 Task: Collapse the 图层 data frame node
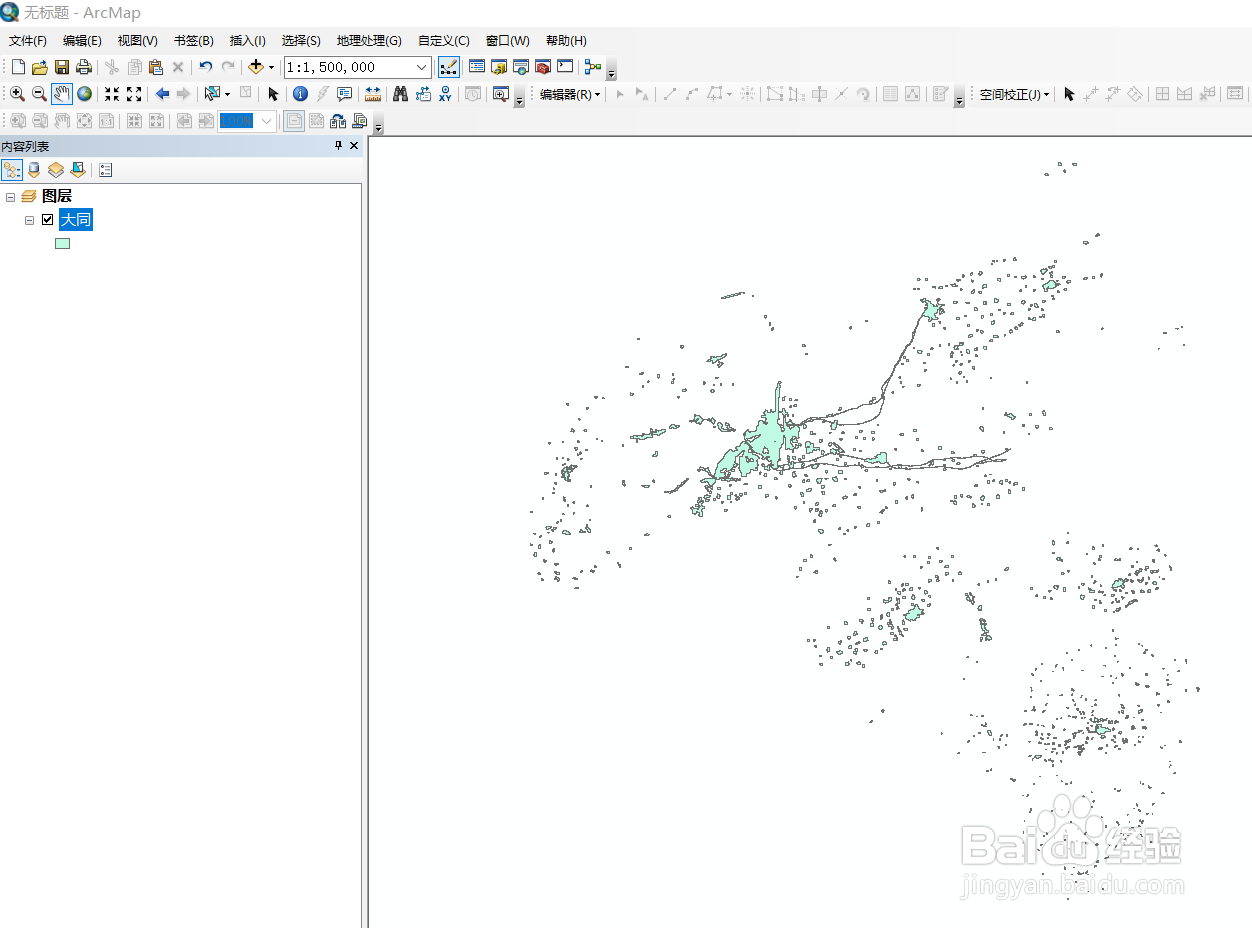(x=10, y=197)
